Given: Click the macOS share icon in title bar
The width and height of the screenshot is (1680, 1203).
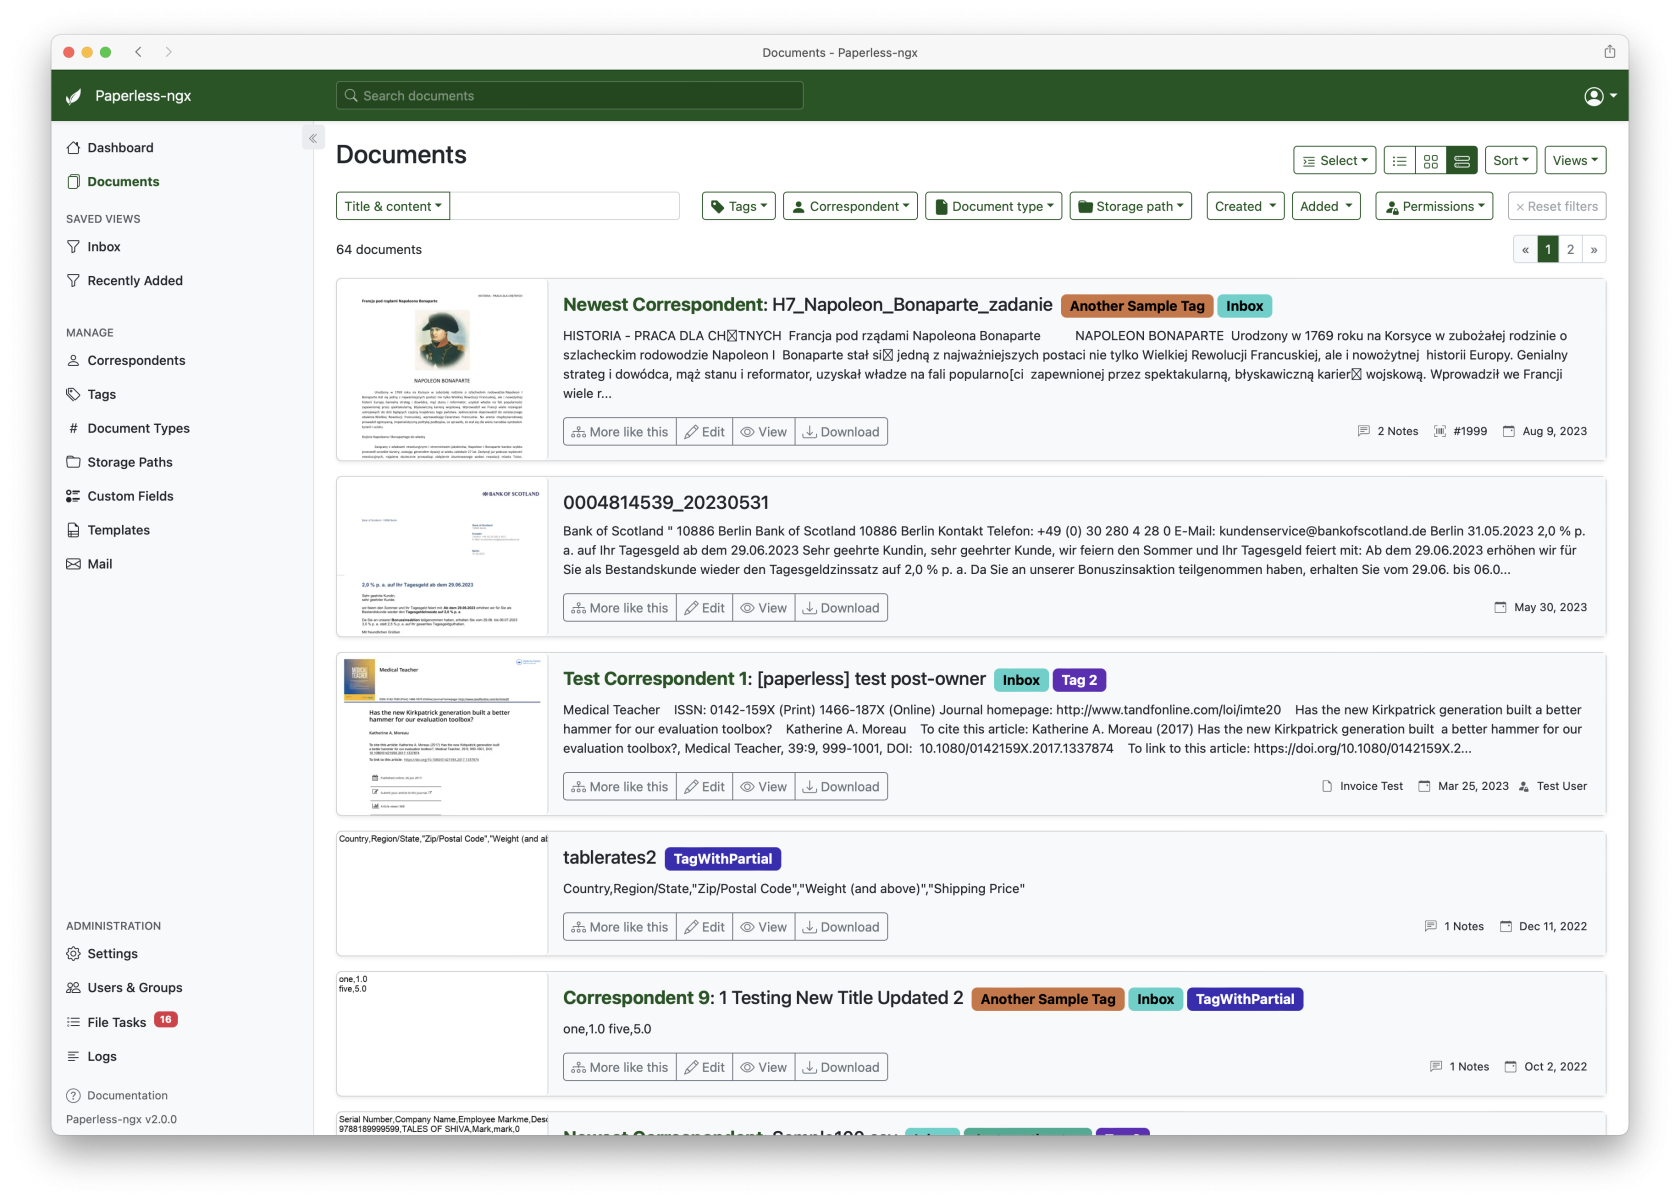Looking at the screenshot, I should click(x=1609, y=52).
